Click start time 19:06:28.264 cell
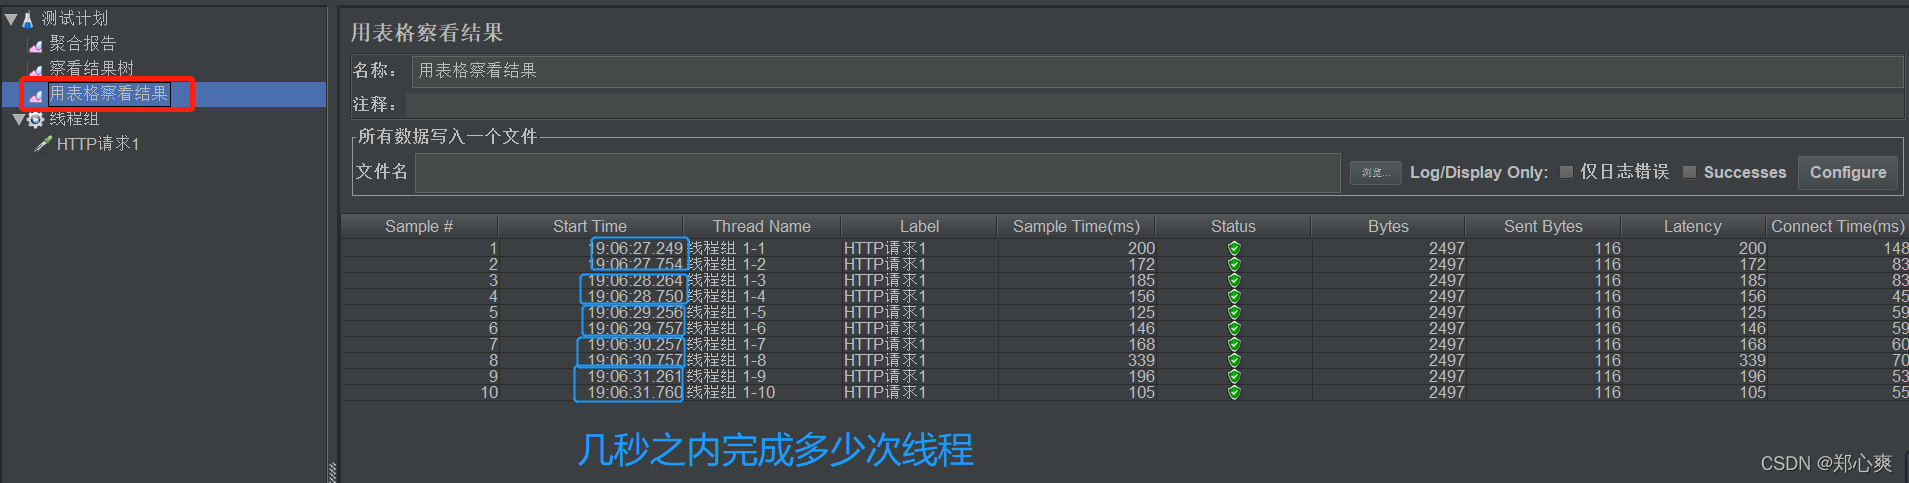 point(591,280)
